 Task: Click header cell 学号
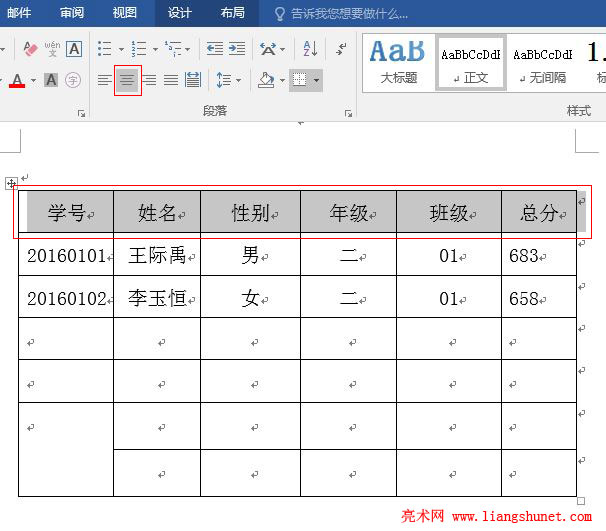click(x=66, y=212)
